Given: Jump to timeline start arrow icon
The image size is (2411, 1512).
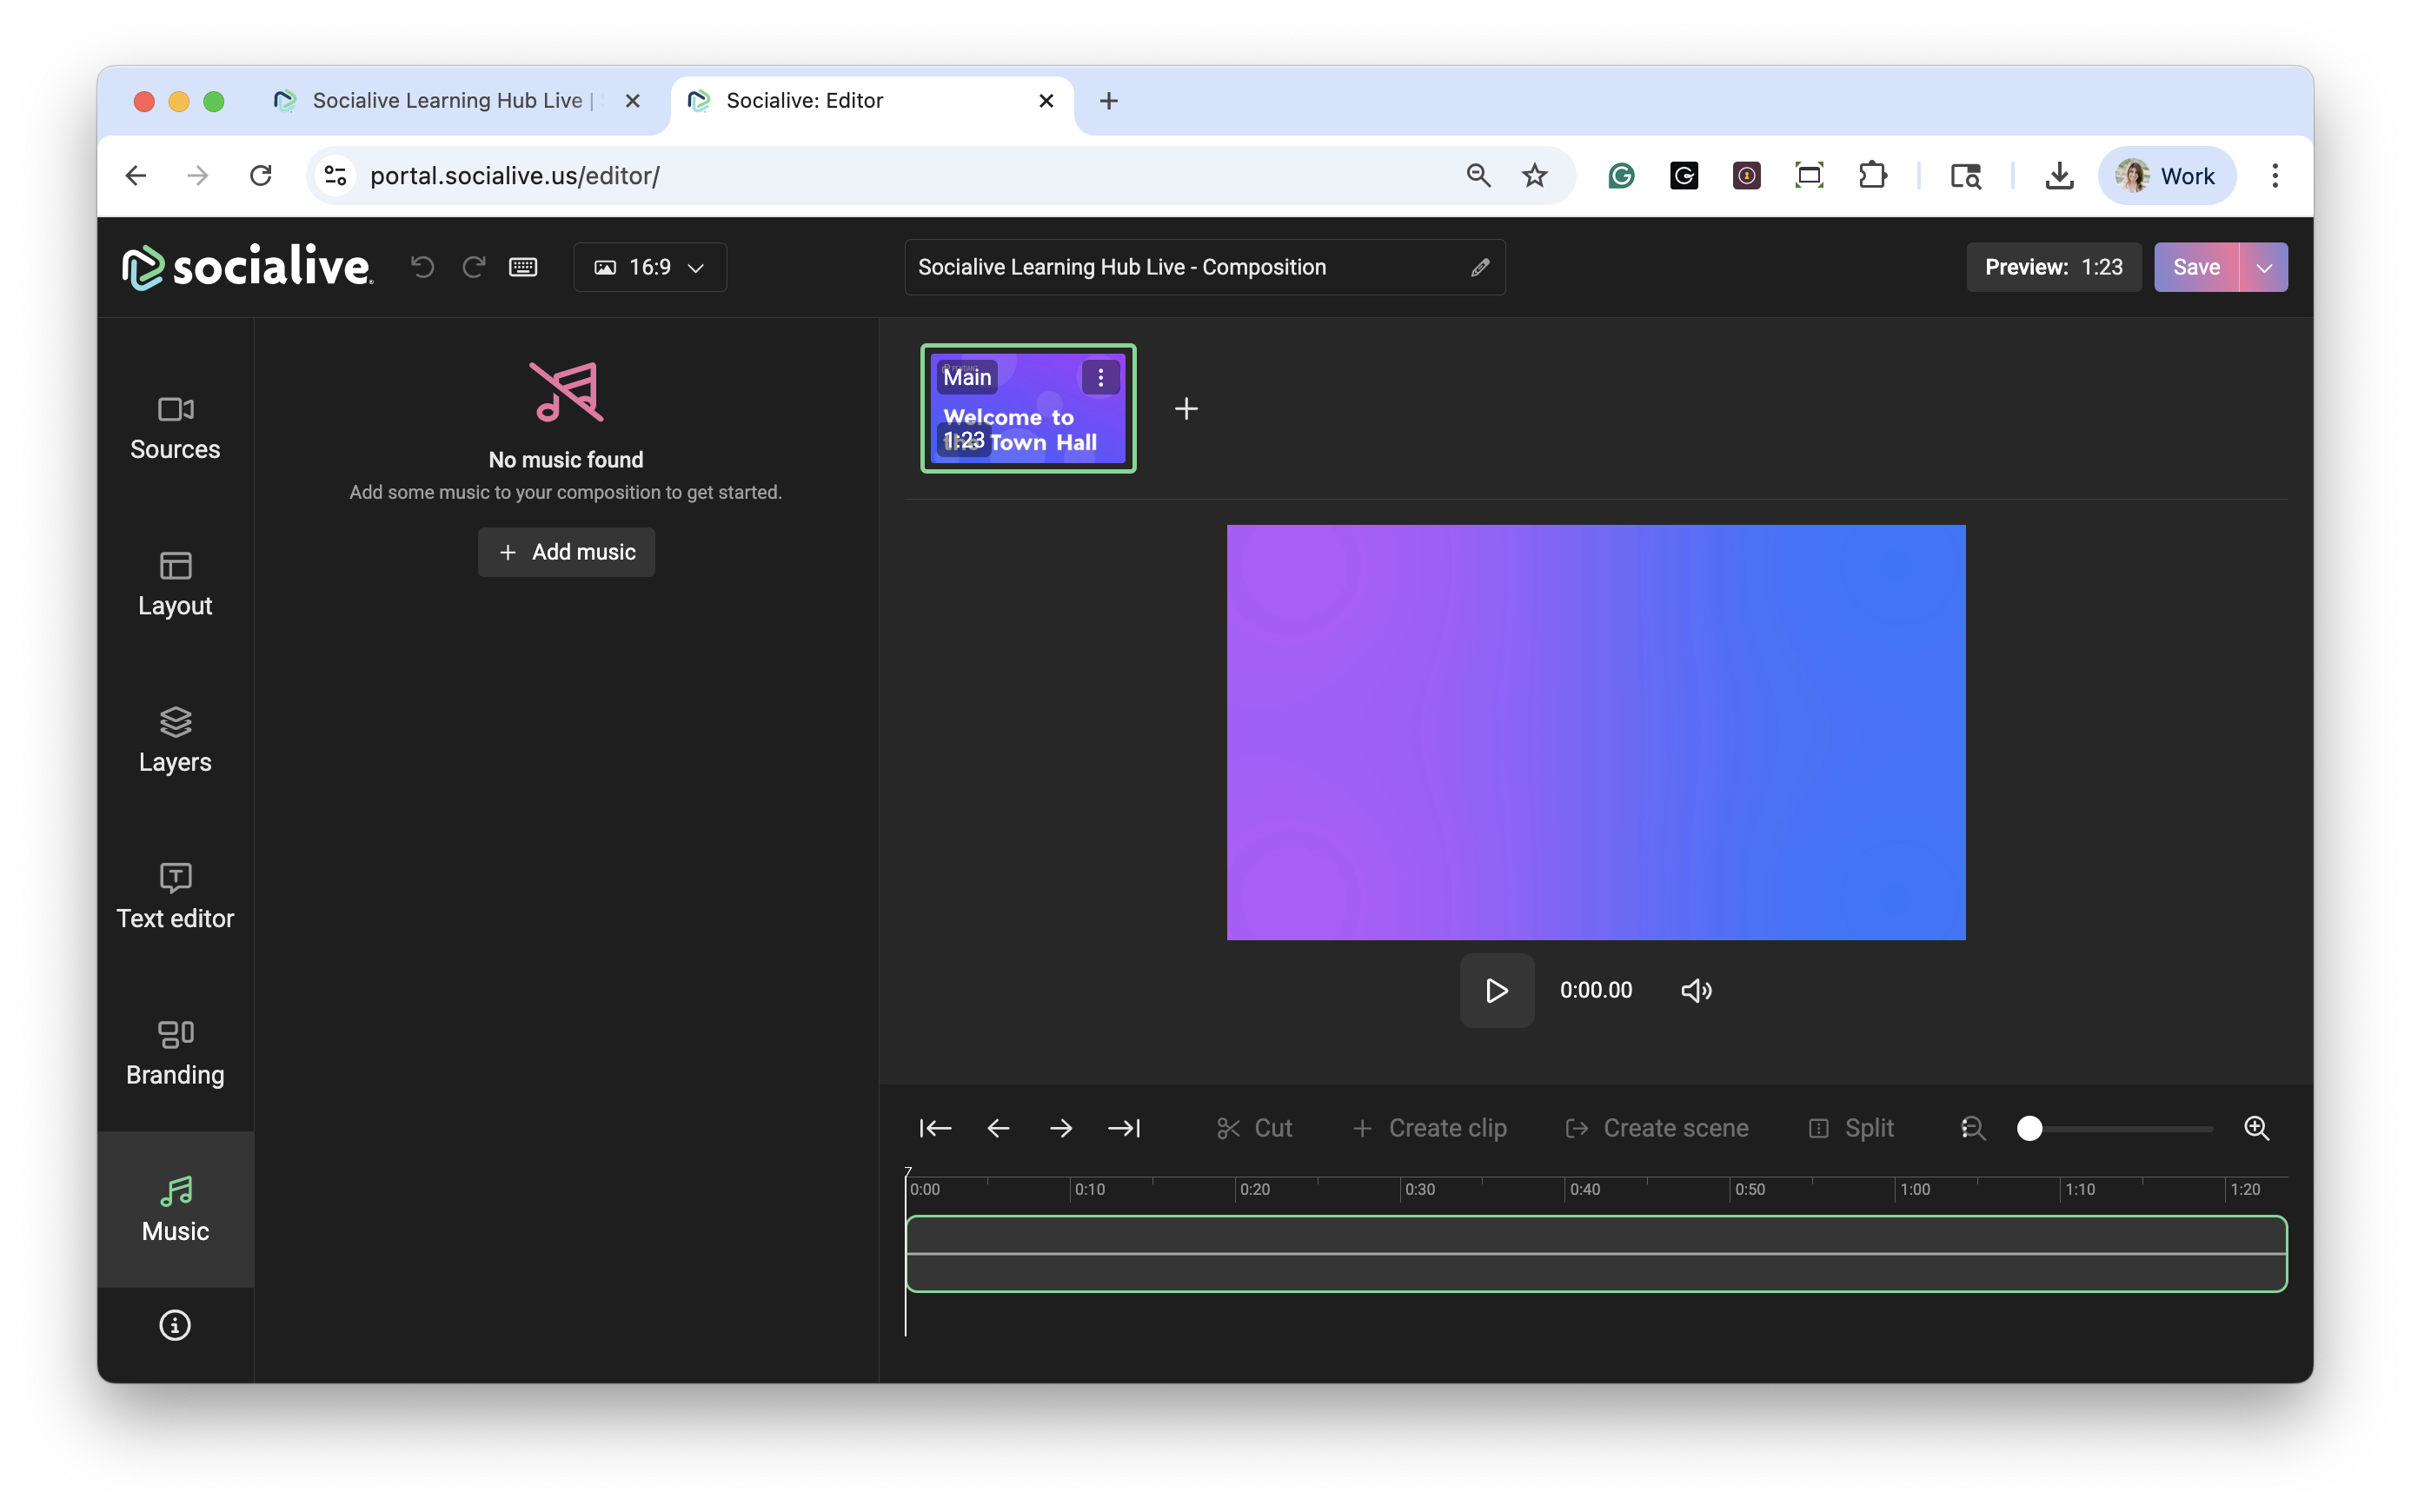Looking at the screenshot, I should (935, 1128).
